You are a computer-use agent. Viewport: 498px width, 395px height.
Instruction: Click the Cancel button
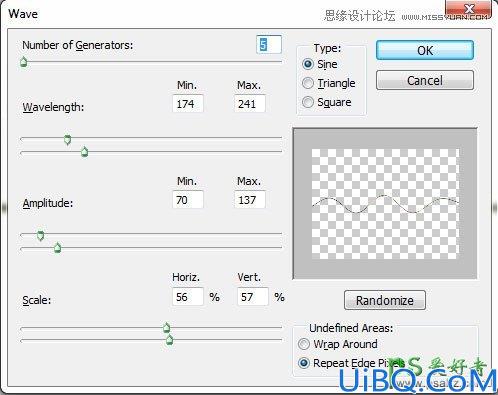[x=425, y=80]
